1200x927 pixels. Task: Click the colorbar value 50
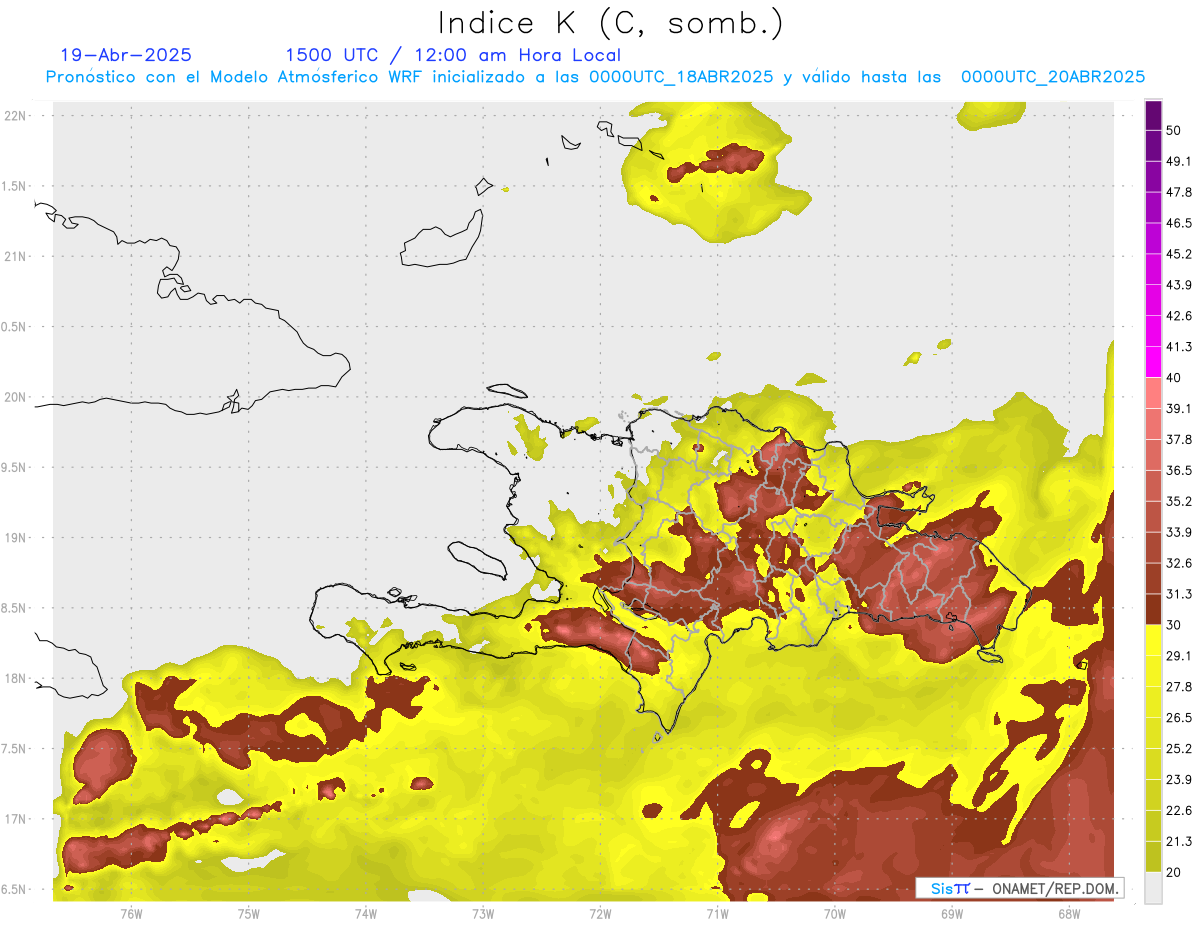(x=1174, y=130)
